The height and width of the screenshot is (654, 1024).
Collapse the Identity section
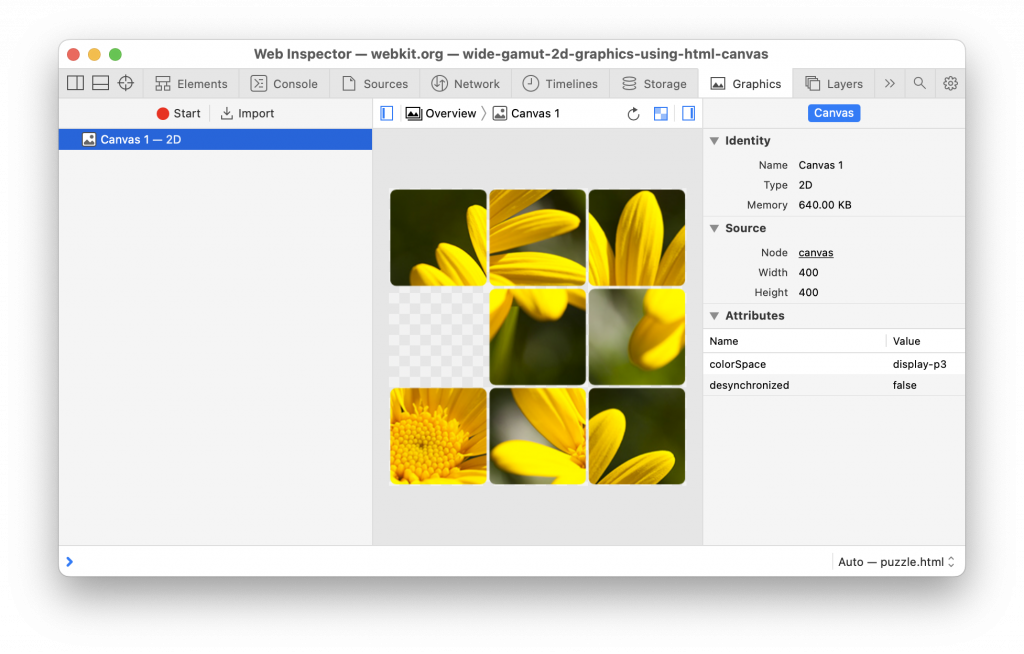point(714,141)
